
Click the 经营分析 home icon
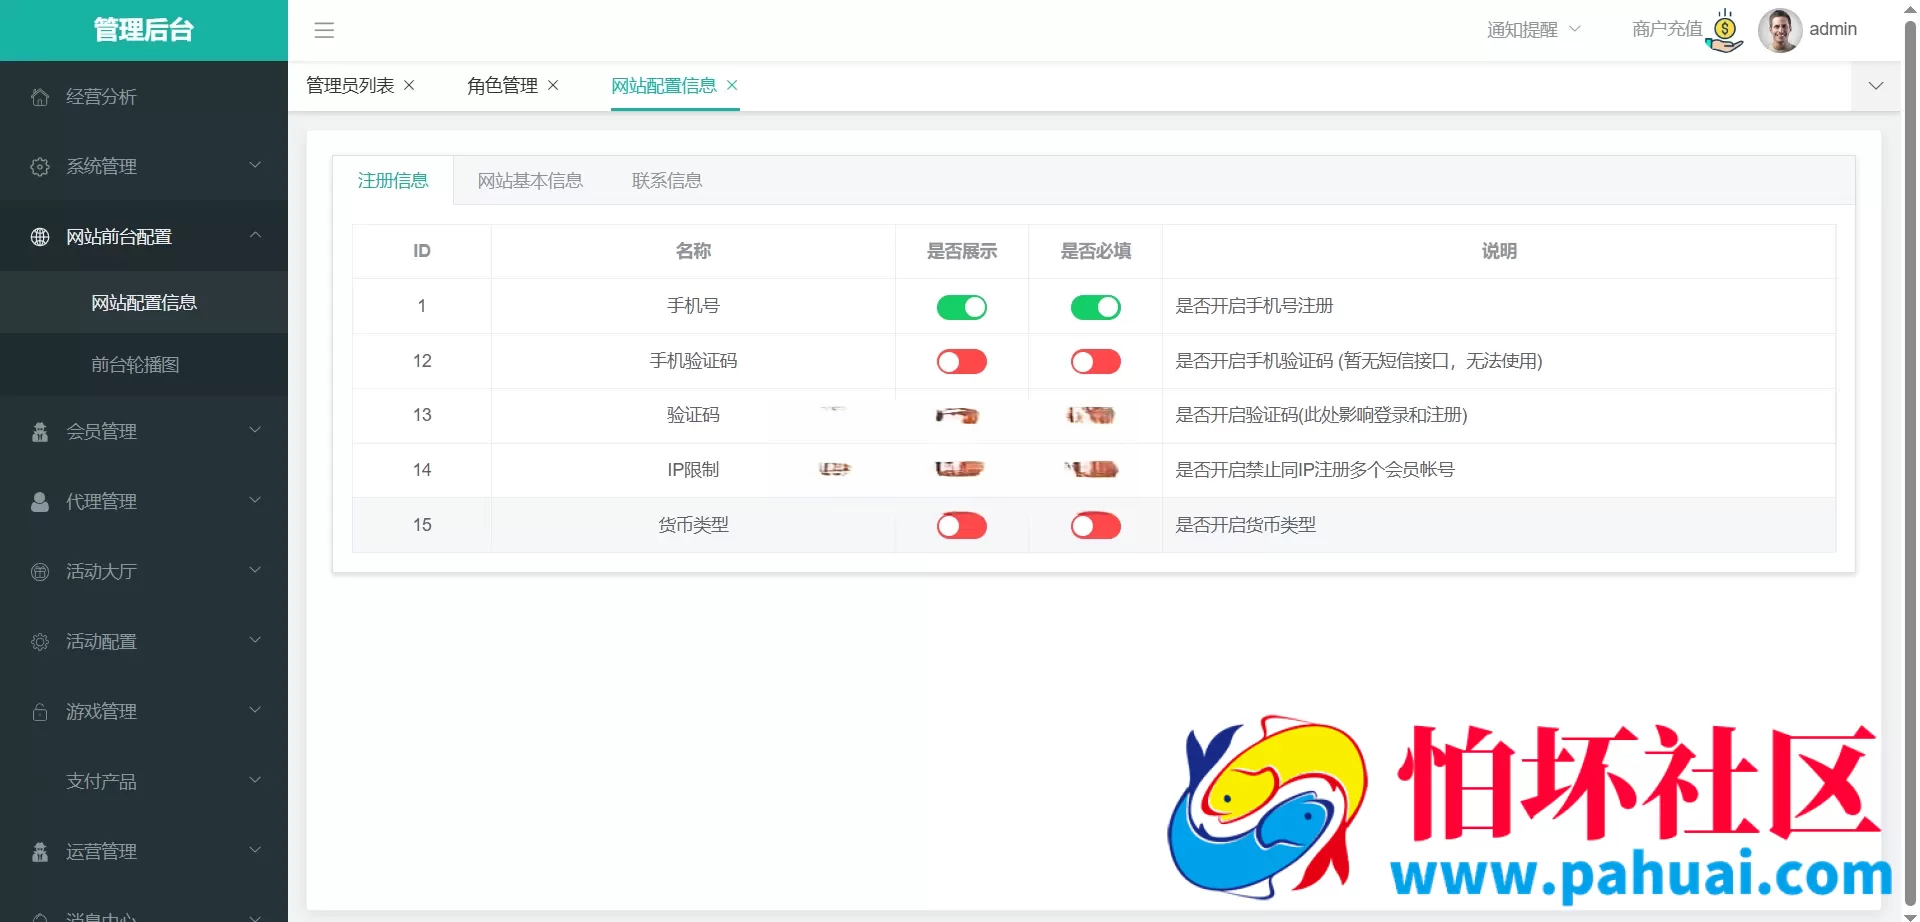40,97
